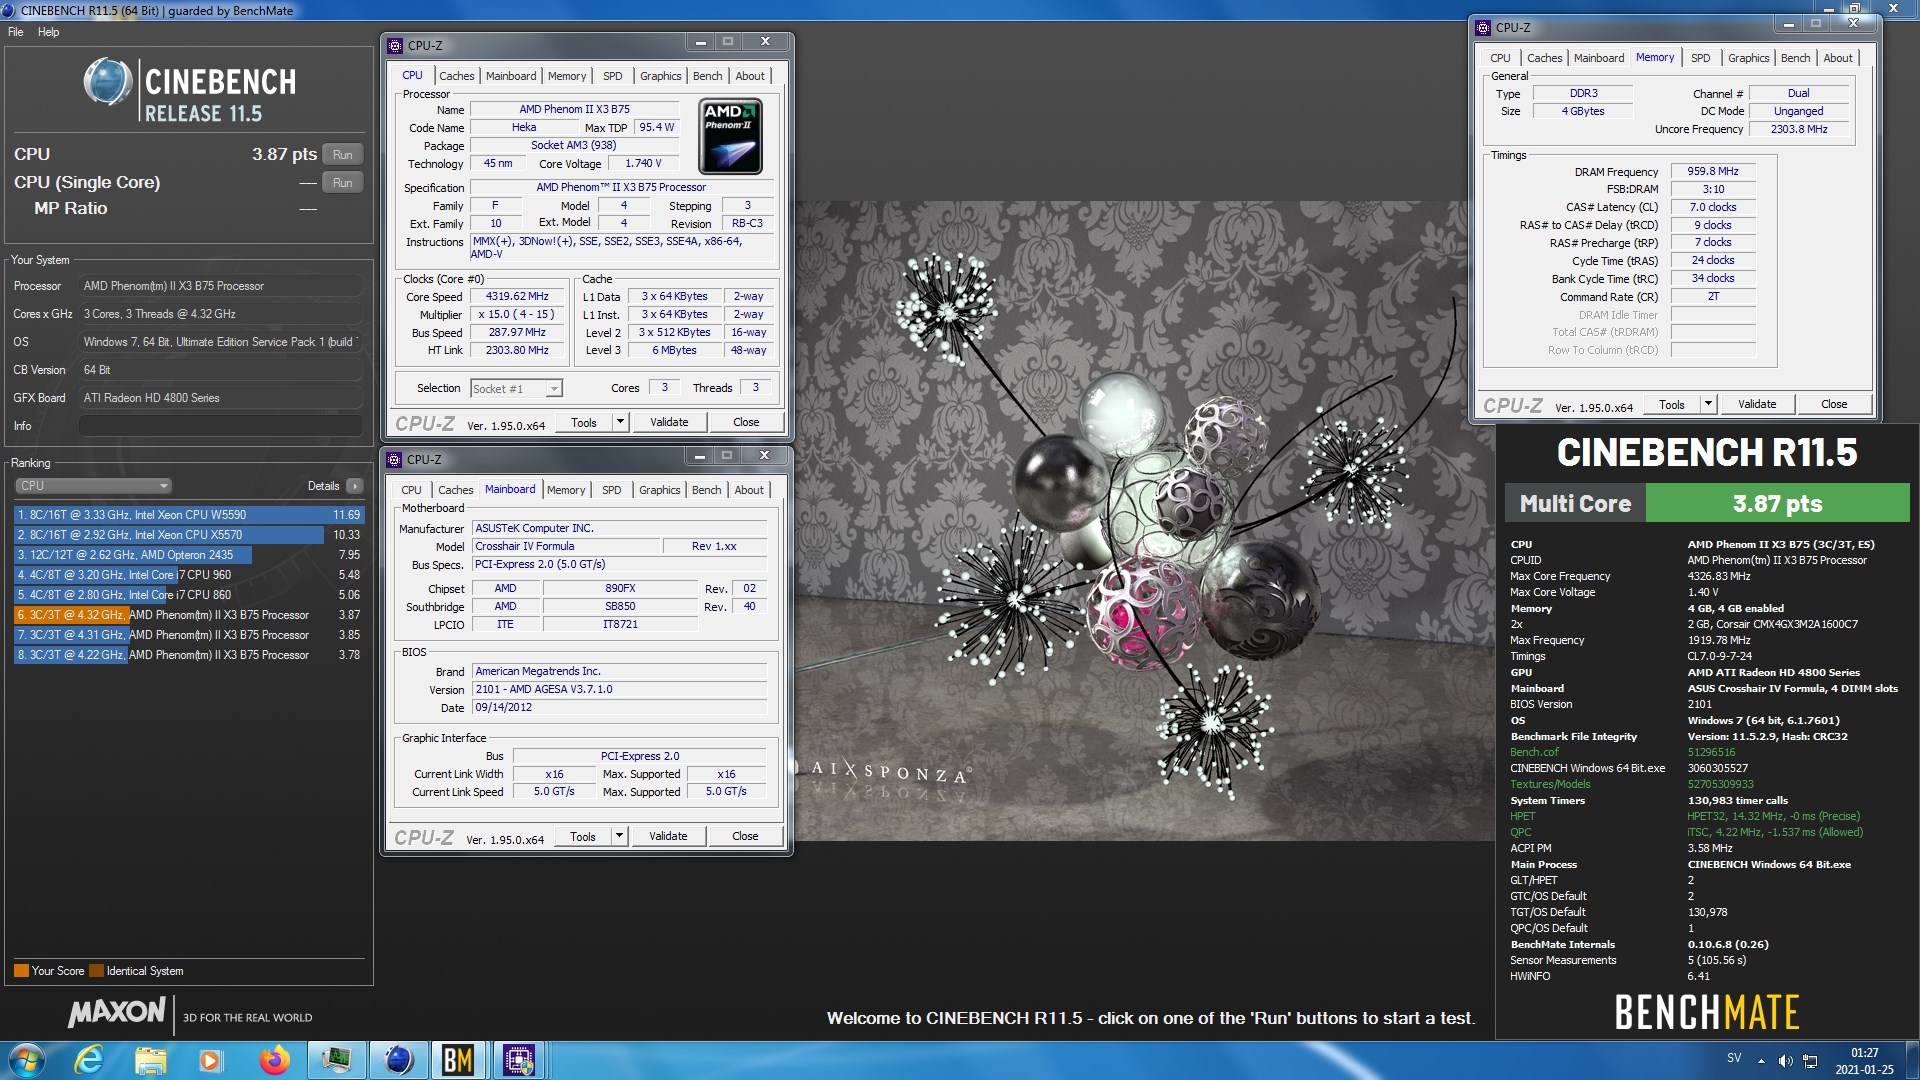Click Validate in the CPU tab CPU-Z window
Screen dimensions: 1920x1080
(x=669, y=422)
